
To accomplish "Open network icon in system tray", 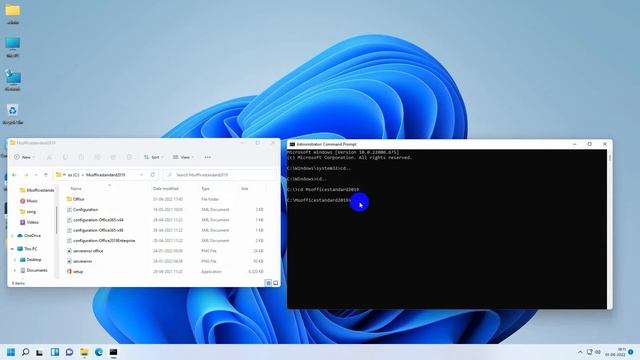I will 589,352.
